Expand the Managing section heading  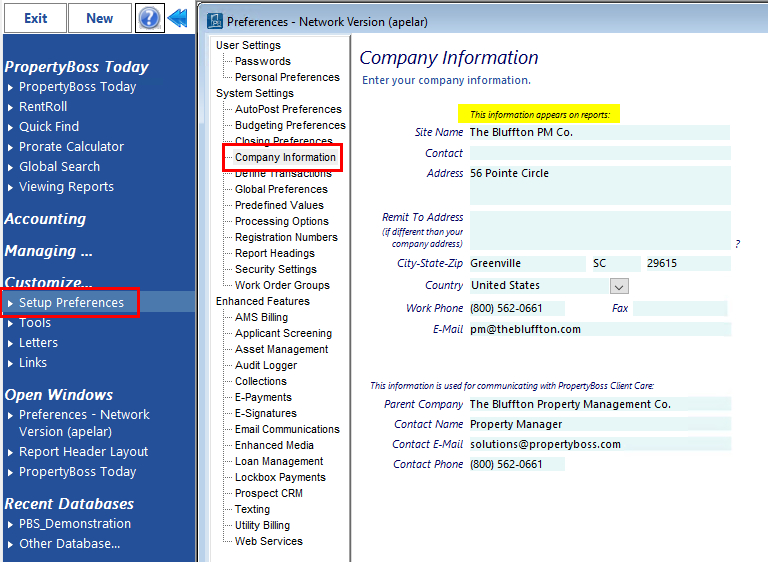click(48, 251)
